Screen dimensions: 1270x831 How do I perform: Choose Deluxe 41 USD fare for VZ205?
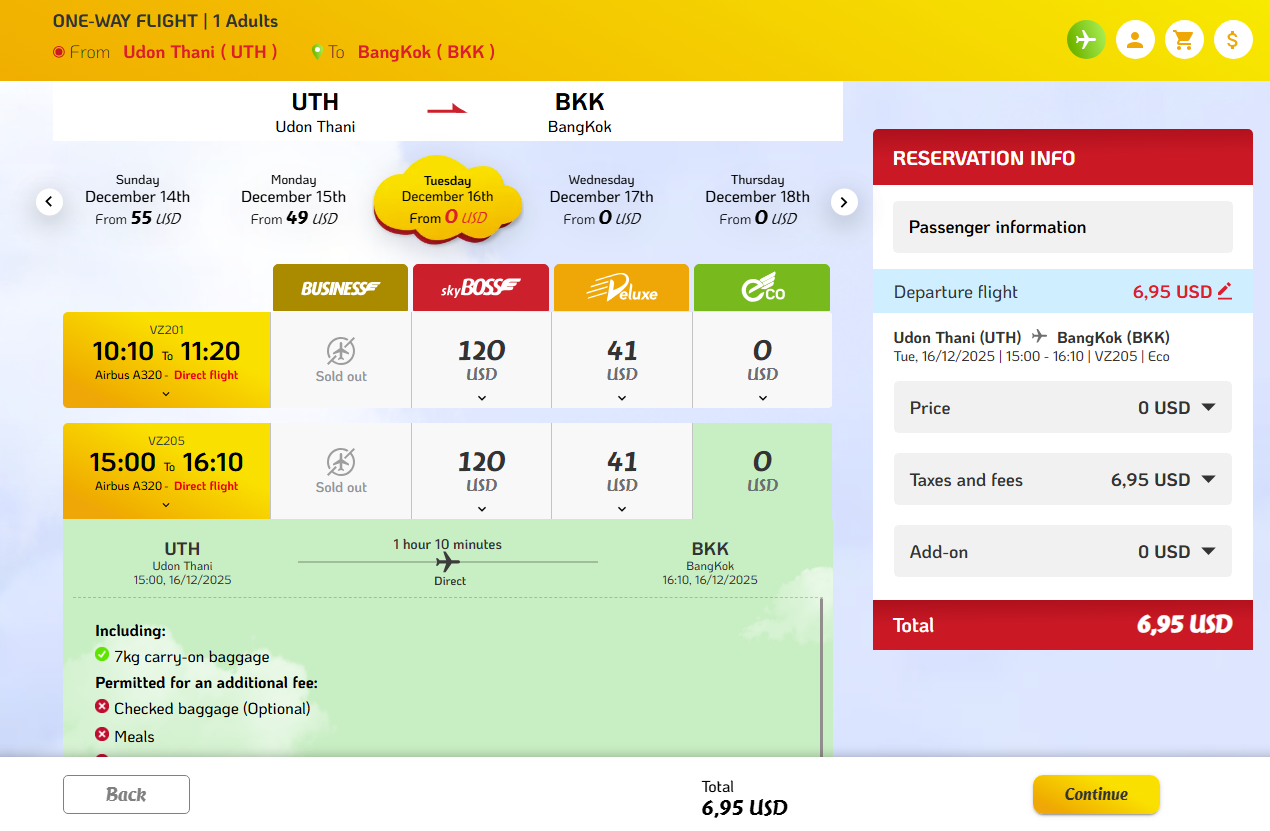pyautogui.click(x=622, y=471)
